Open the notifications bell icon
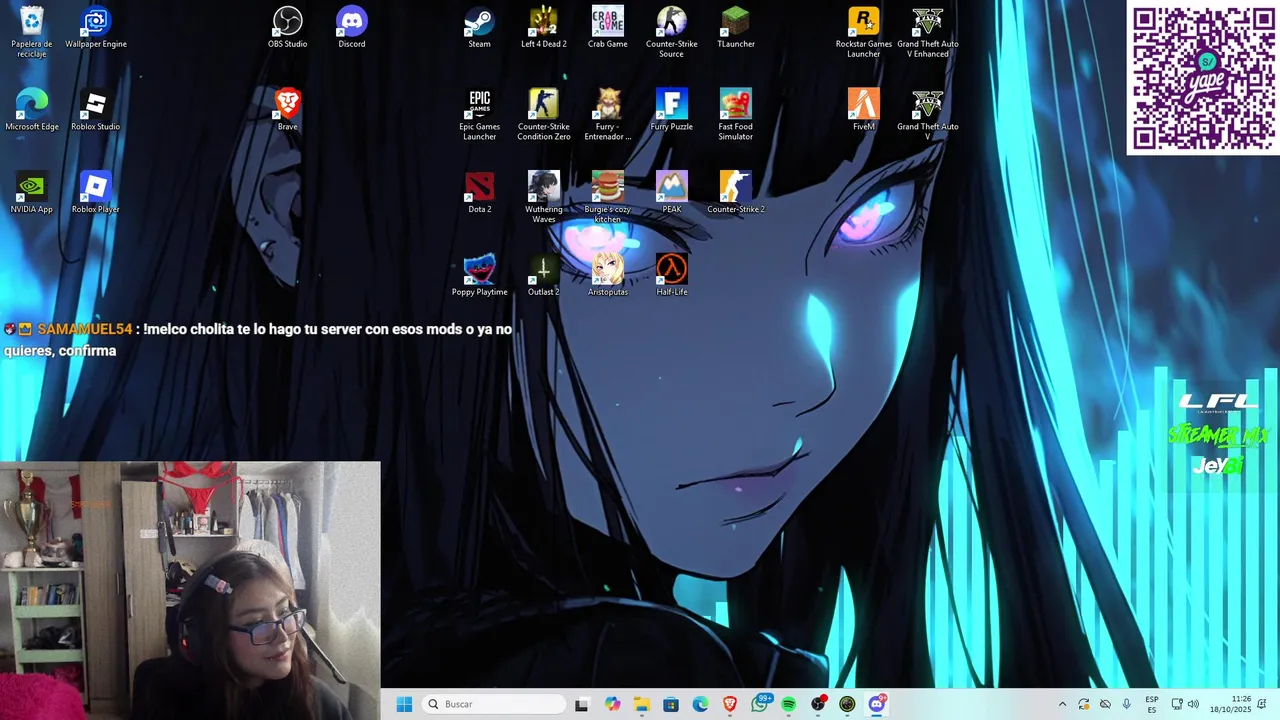 click(1262, 704)
